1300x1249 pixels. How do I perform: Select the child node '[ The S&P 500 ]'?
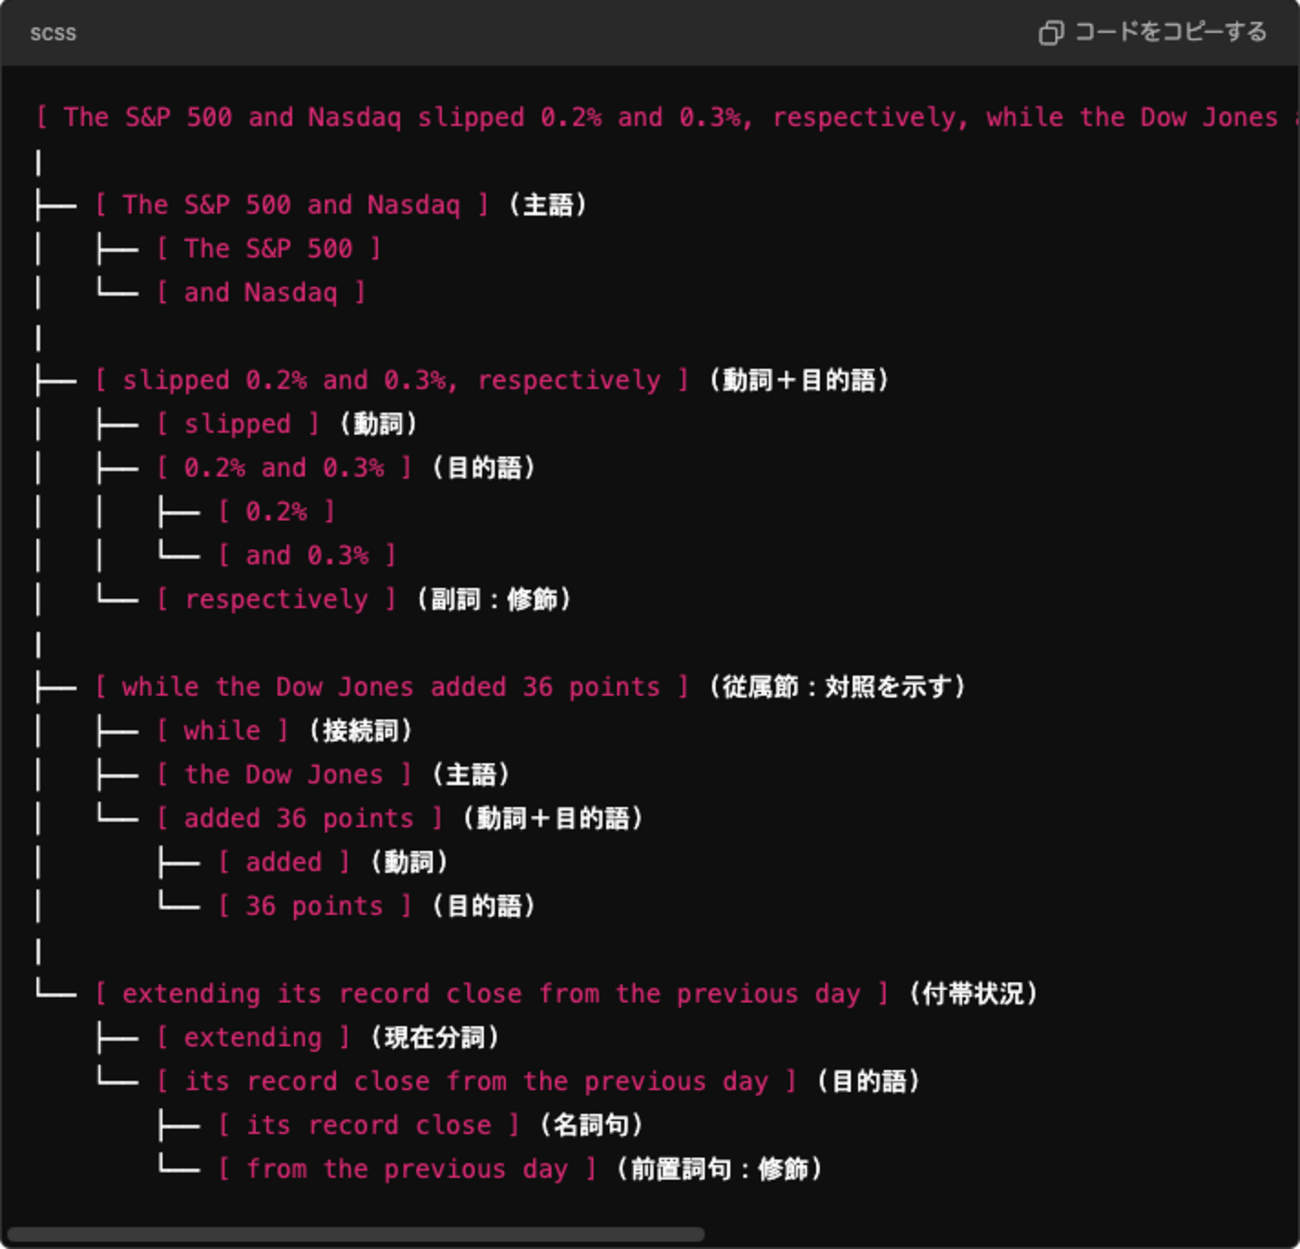[x=269, y=248]
